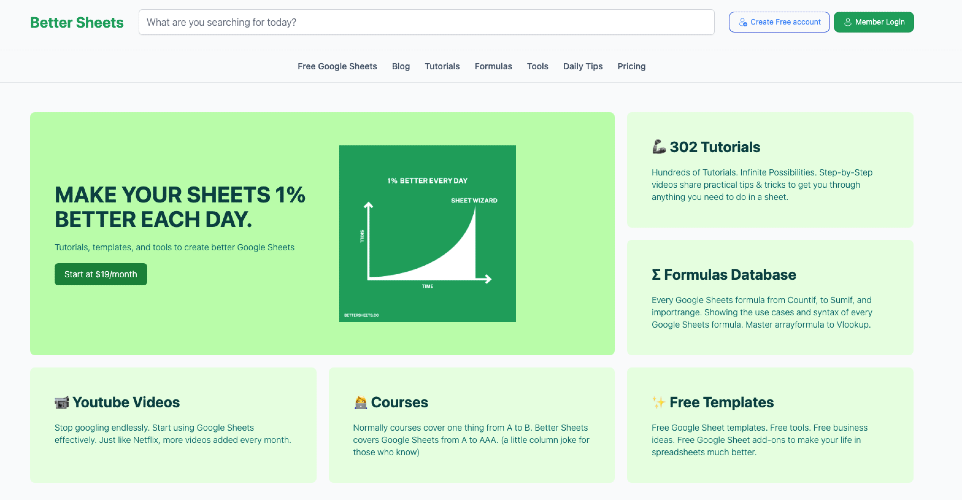Go to the Pricing page link

[631, 66]
